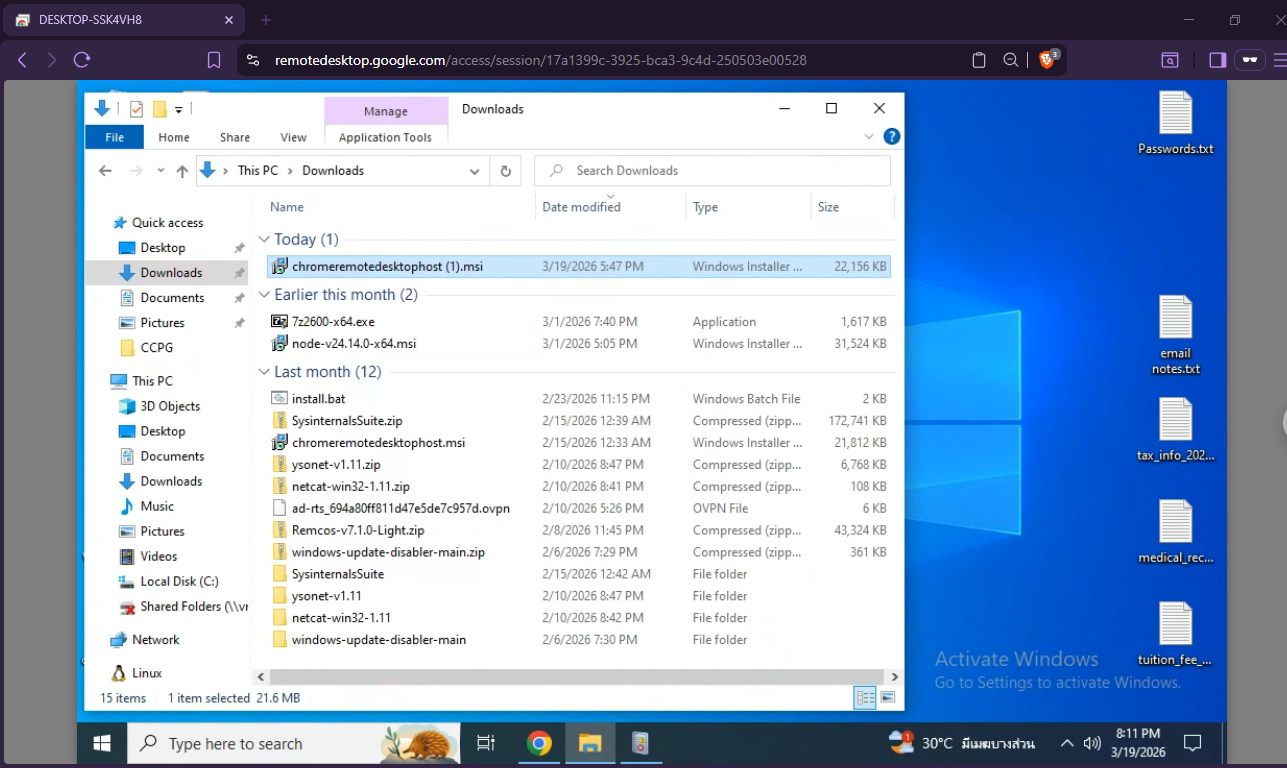Open the Customize Quick Access Toolbar dropdown
The width and height of the screenshot is (1287, 768).
(x=178, y=109)
